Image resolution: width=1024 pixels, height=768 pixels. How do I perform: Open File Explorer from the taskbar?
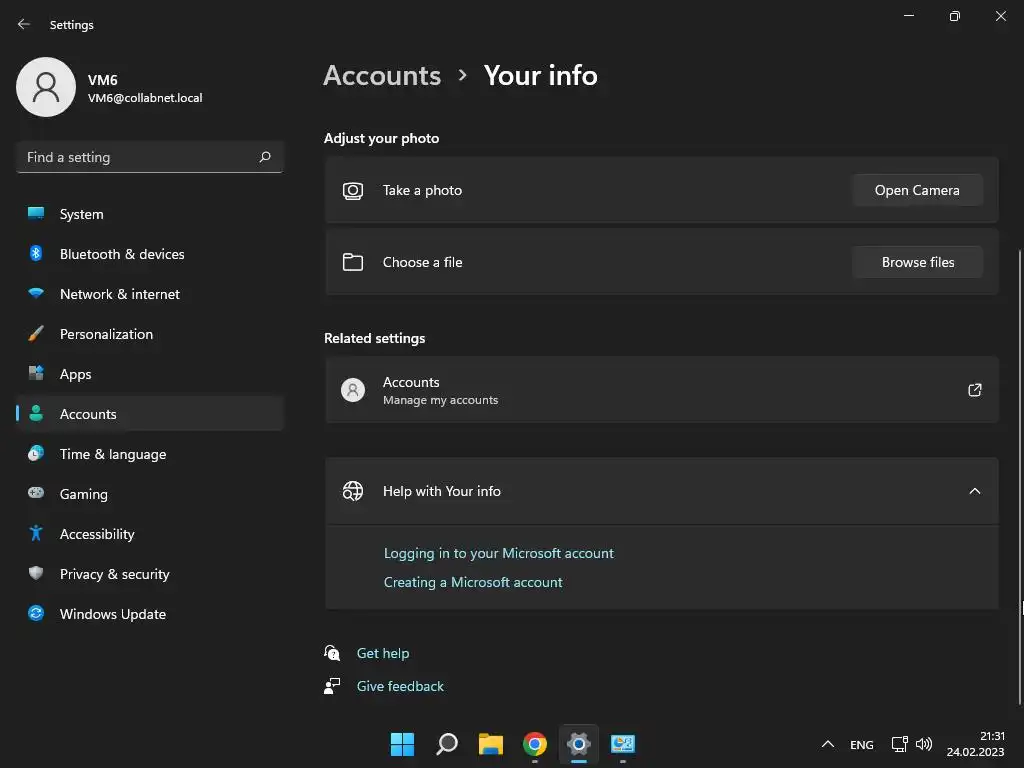click(x=490, y=744)
